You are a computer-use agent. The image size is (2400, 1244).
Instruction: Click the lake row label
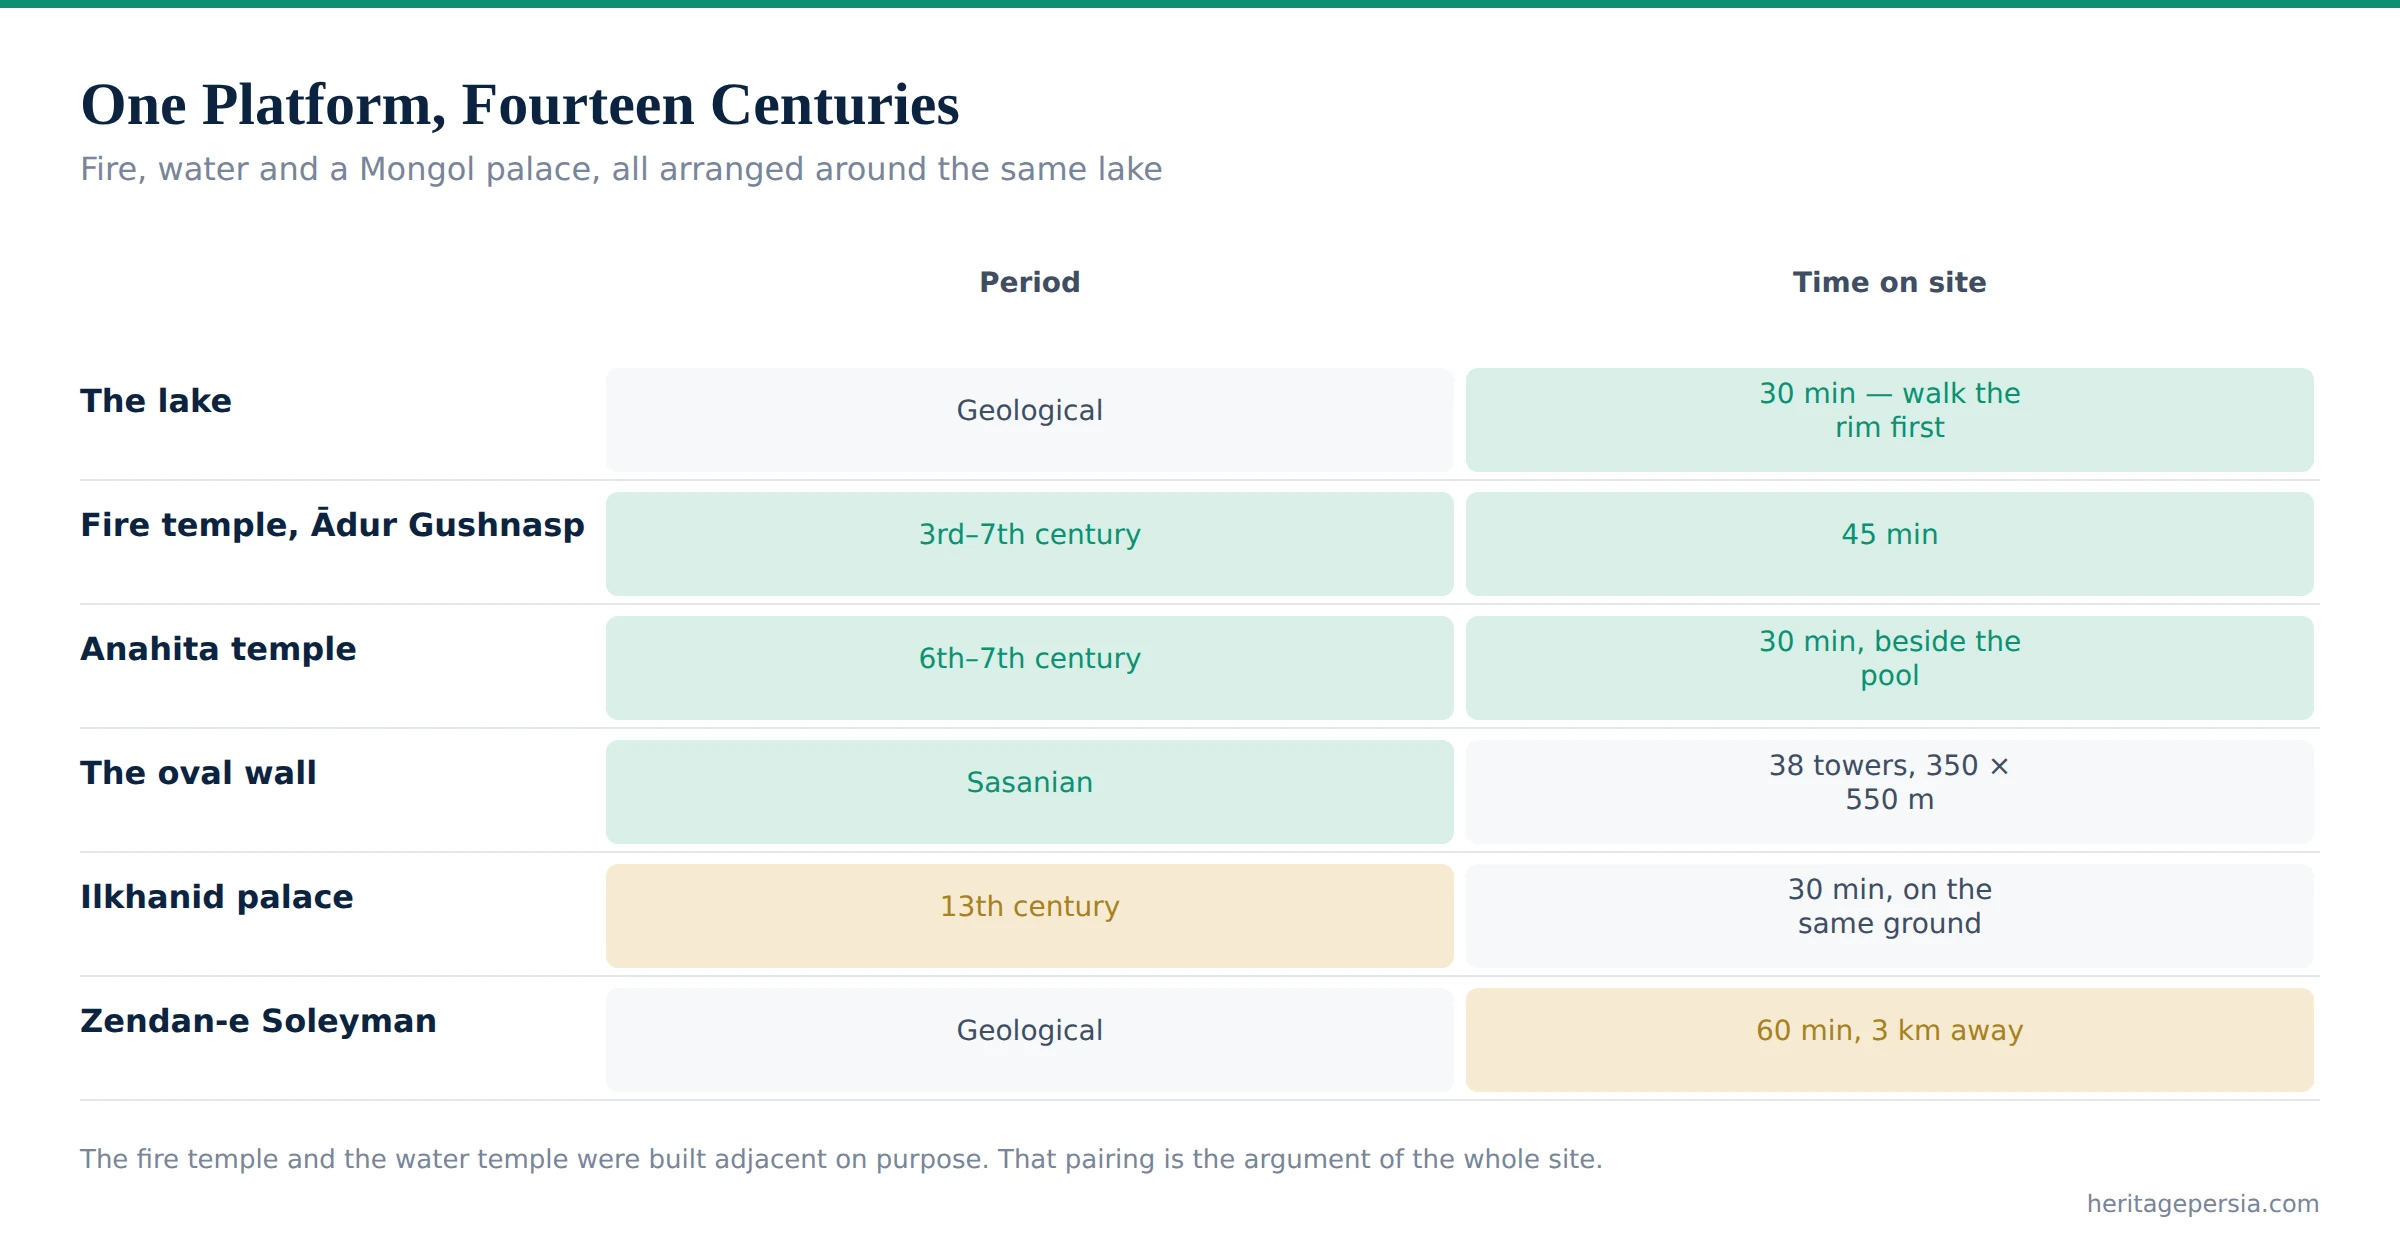pos(156,401)
